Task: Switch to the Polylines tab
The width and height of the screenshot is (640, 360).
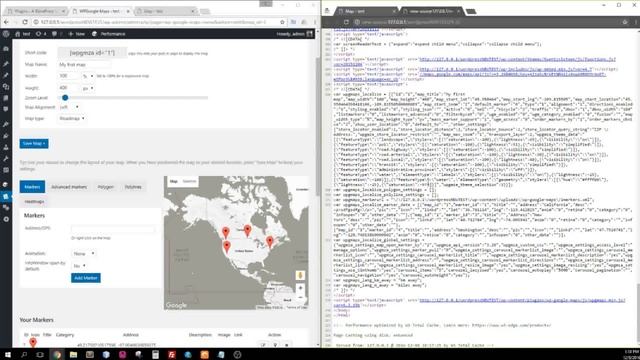Action: pyautogui.click(x=133, y=187)
